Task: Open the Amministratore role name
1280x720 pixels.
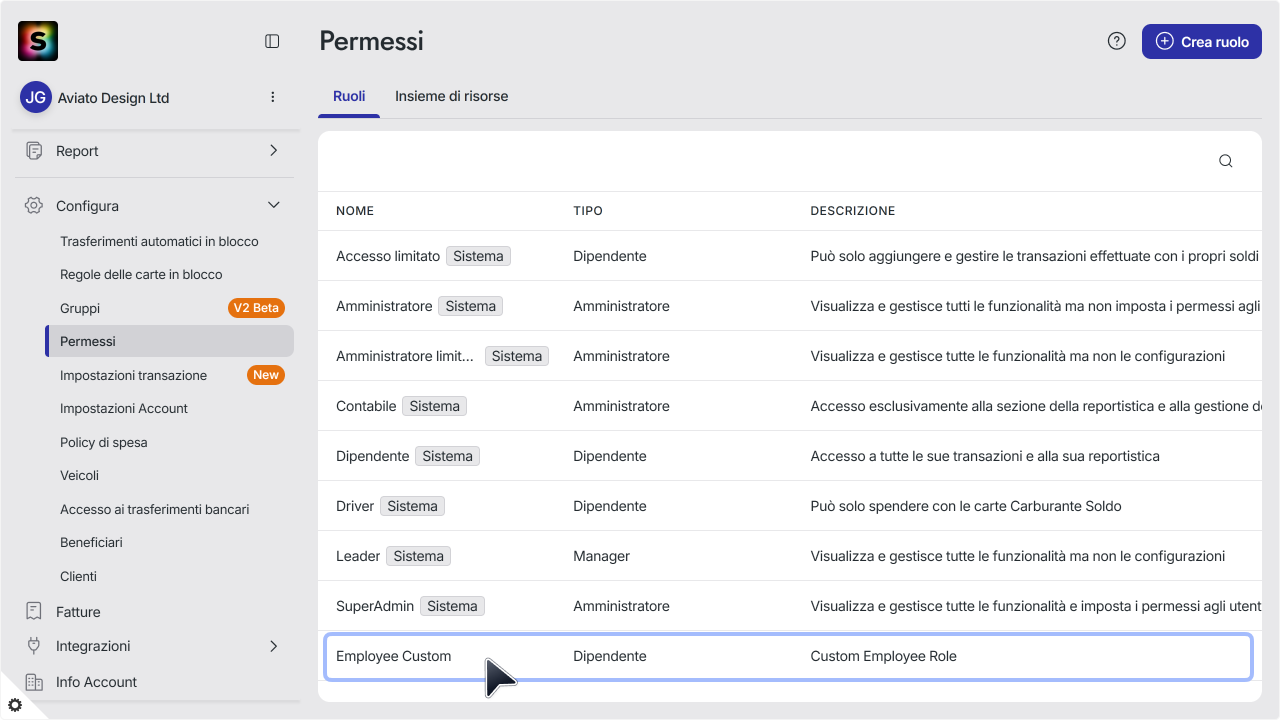Action: click(384, 306)
